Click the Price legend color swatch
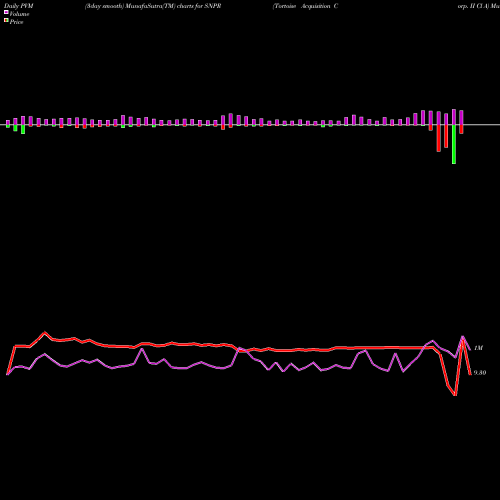Image resolution: width=500 pixels, height=500 pixels. tap(6, 21)
